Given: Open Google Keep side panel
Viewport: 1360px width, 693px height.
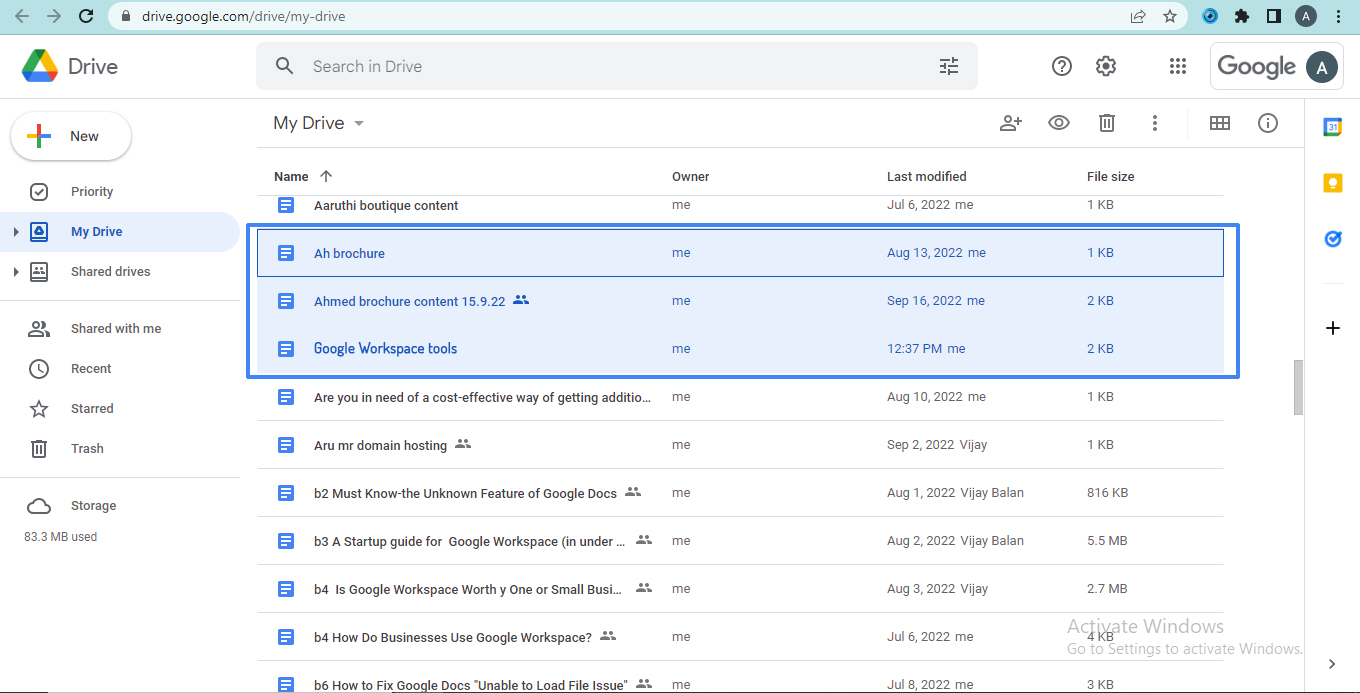Looking at the screenshot, I should click(x=1332, y=183).
